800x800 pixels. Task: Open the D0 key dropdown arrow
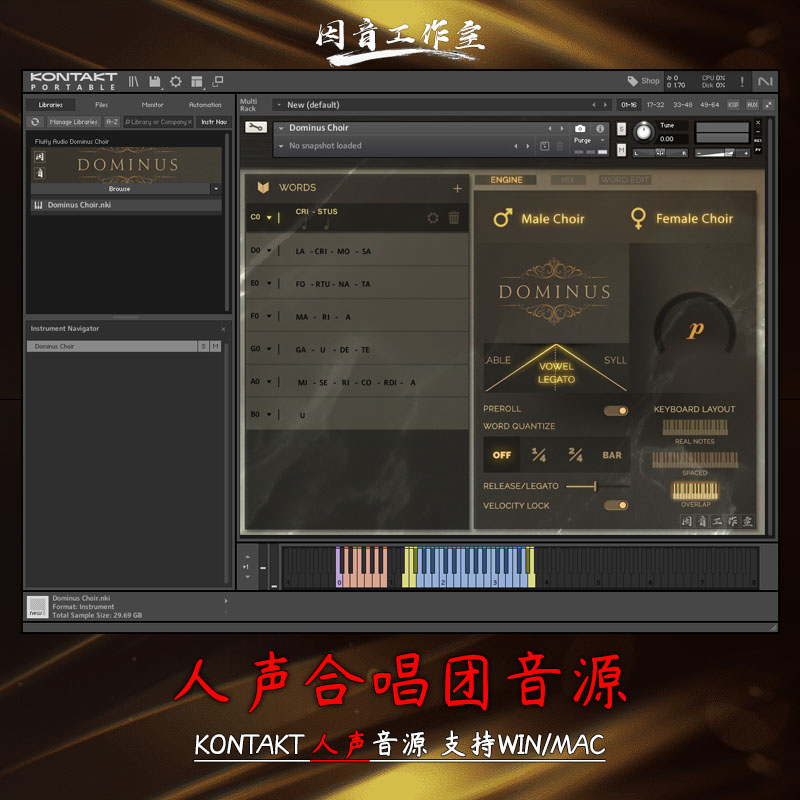269,251
